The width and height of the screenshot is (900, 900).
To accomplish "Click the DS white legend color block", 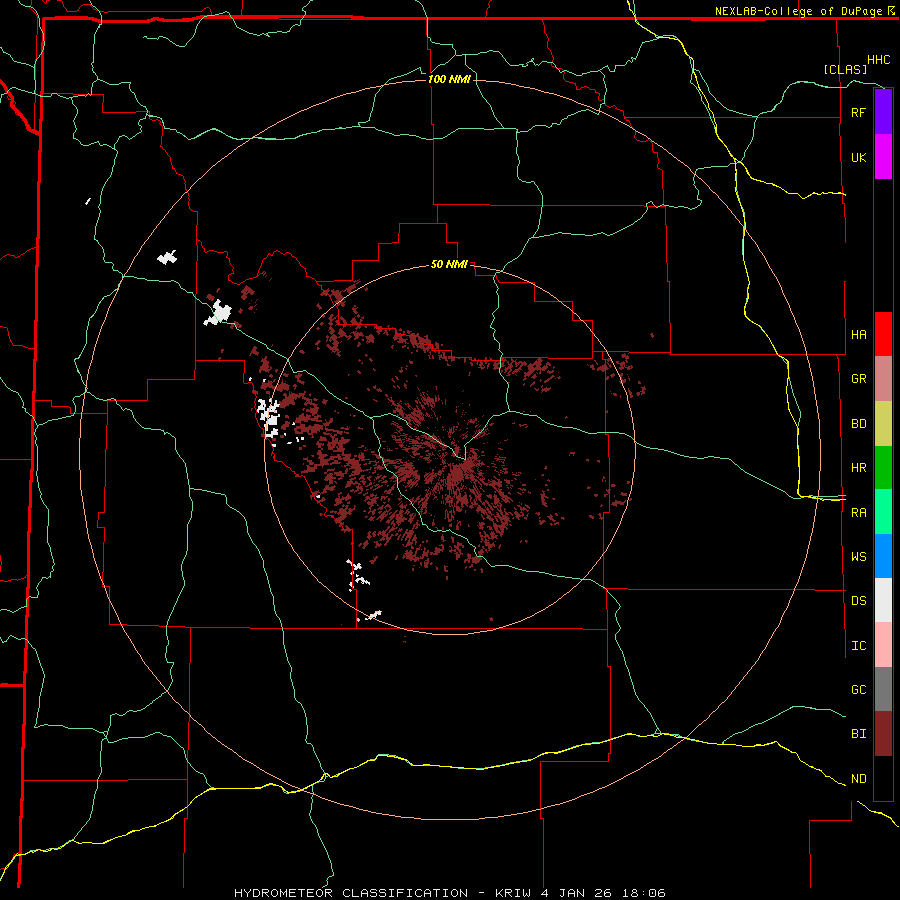I will (x=883, y=600).
